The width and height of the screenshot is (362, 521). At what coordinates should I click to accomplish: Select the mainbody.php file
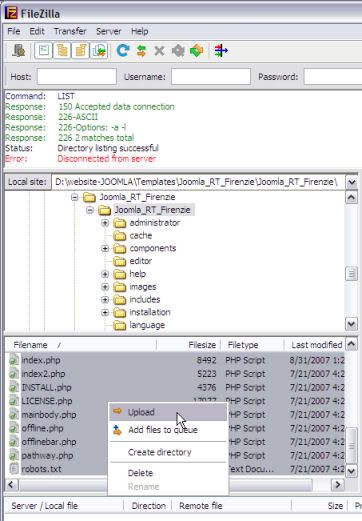(49, 415)
